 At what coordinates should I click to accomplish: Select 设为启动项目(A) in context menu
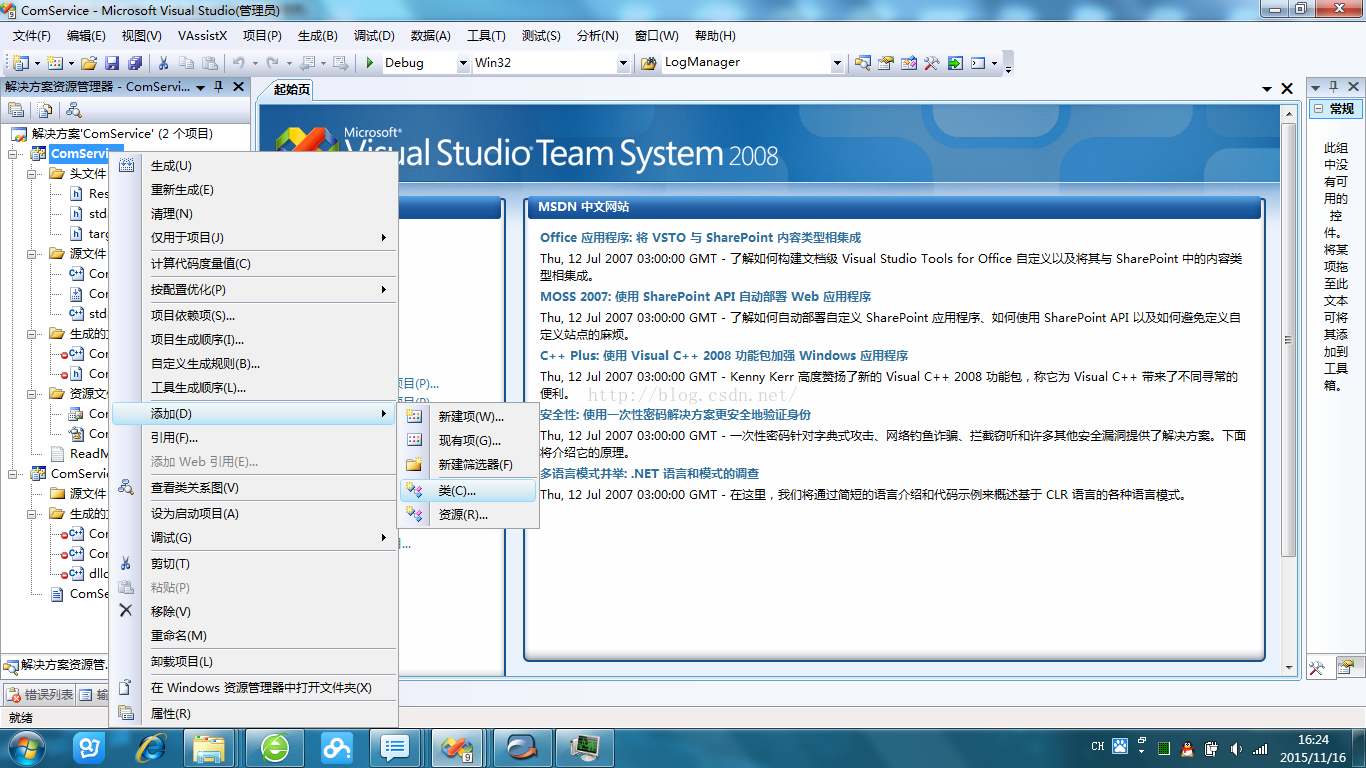pos(255,514)
